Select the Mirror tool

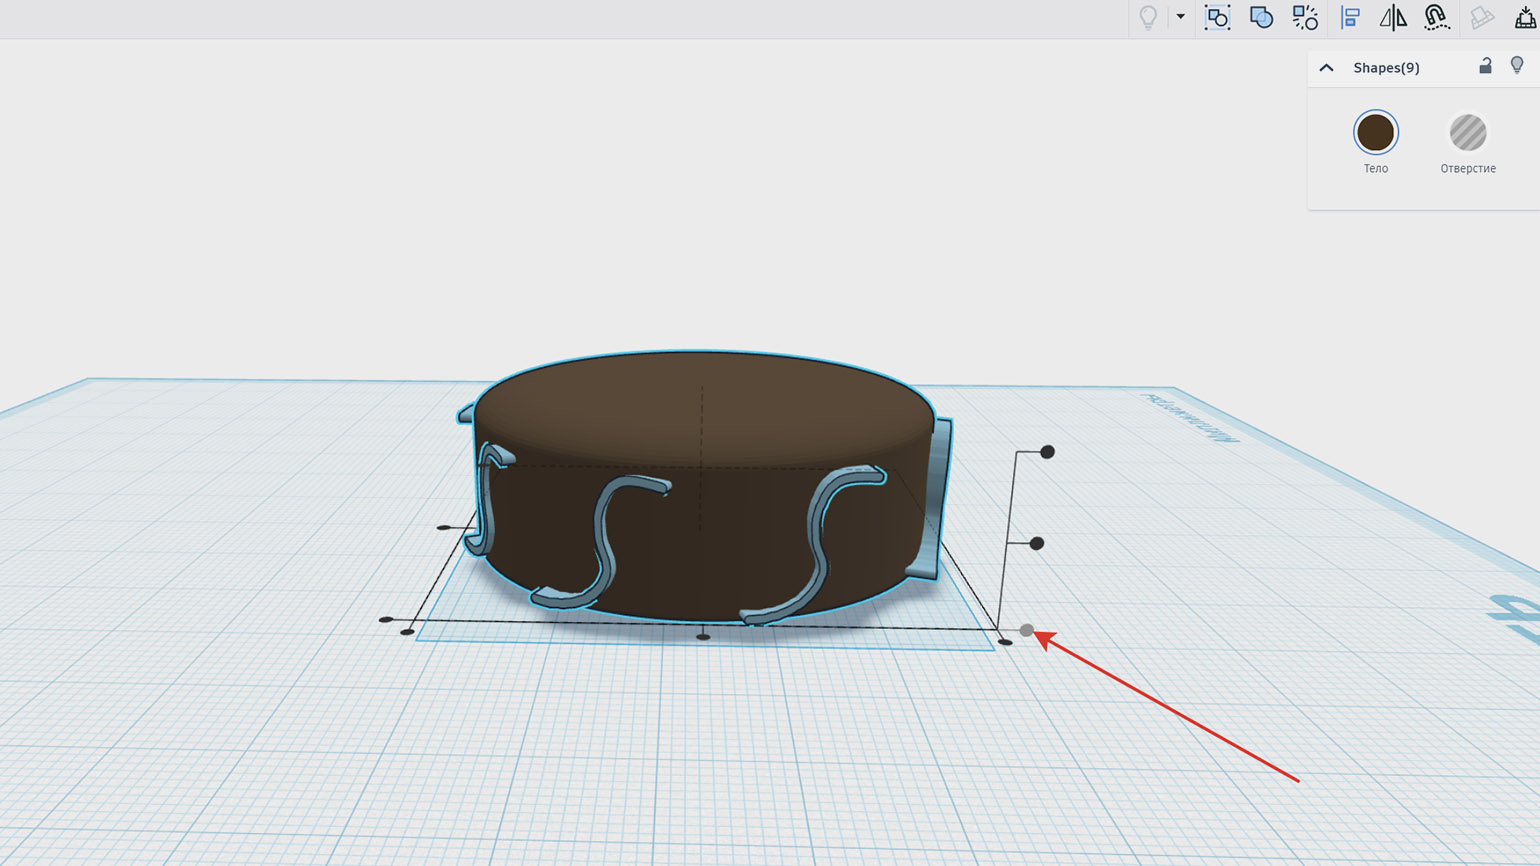[x=1393, y=17]
